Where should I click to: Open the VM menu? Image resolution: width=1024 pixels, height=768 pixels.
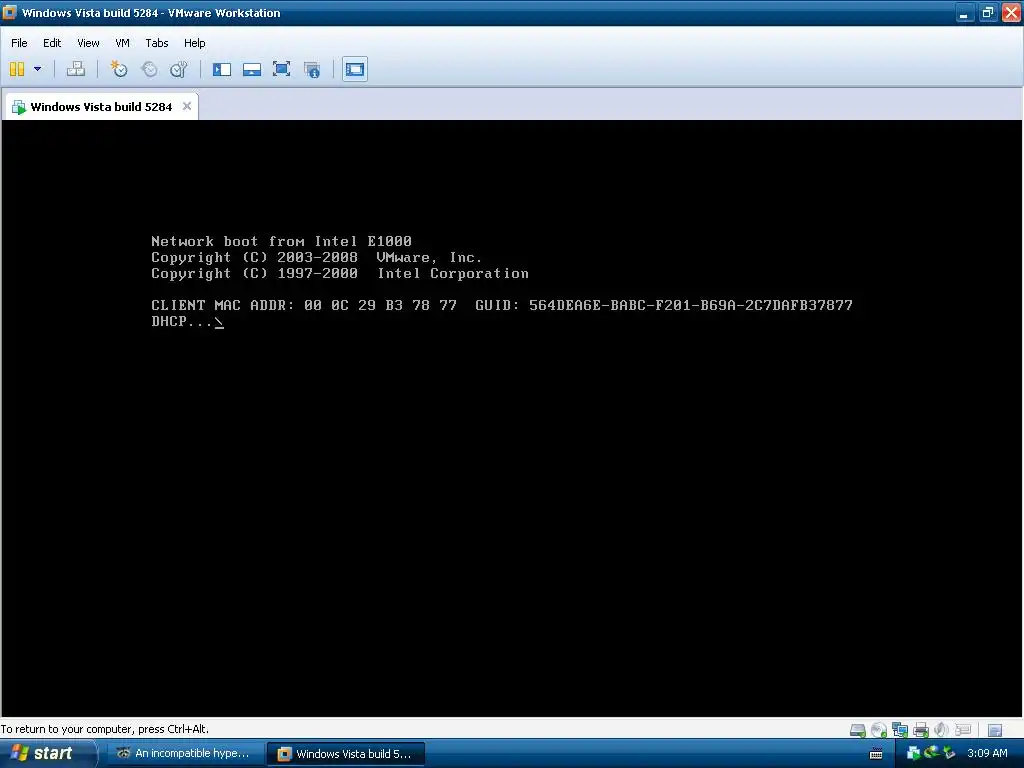122,43
